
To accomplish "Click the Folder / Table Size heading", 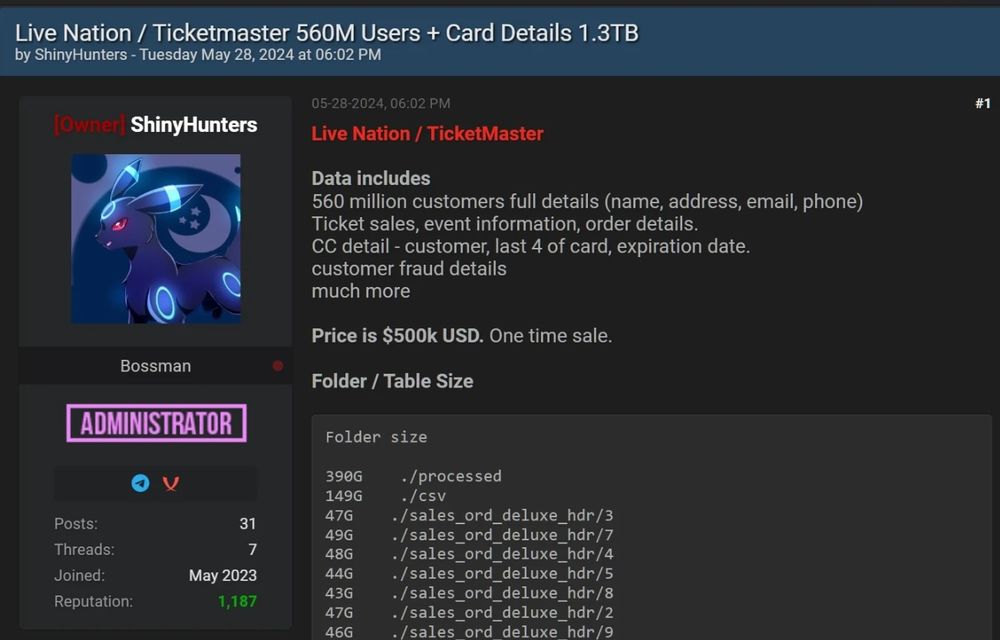I will point(392,381).
